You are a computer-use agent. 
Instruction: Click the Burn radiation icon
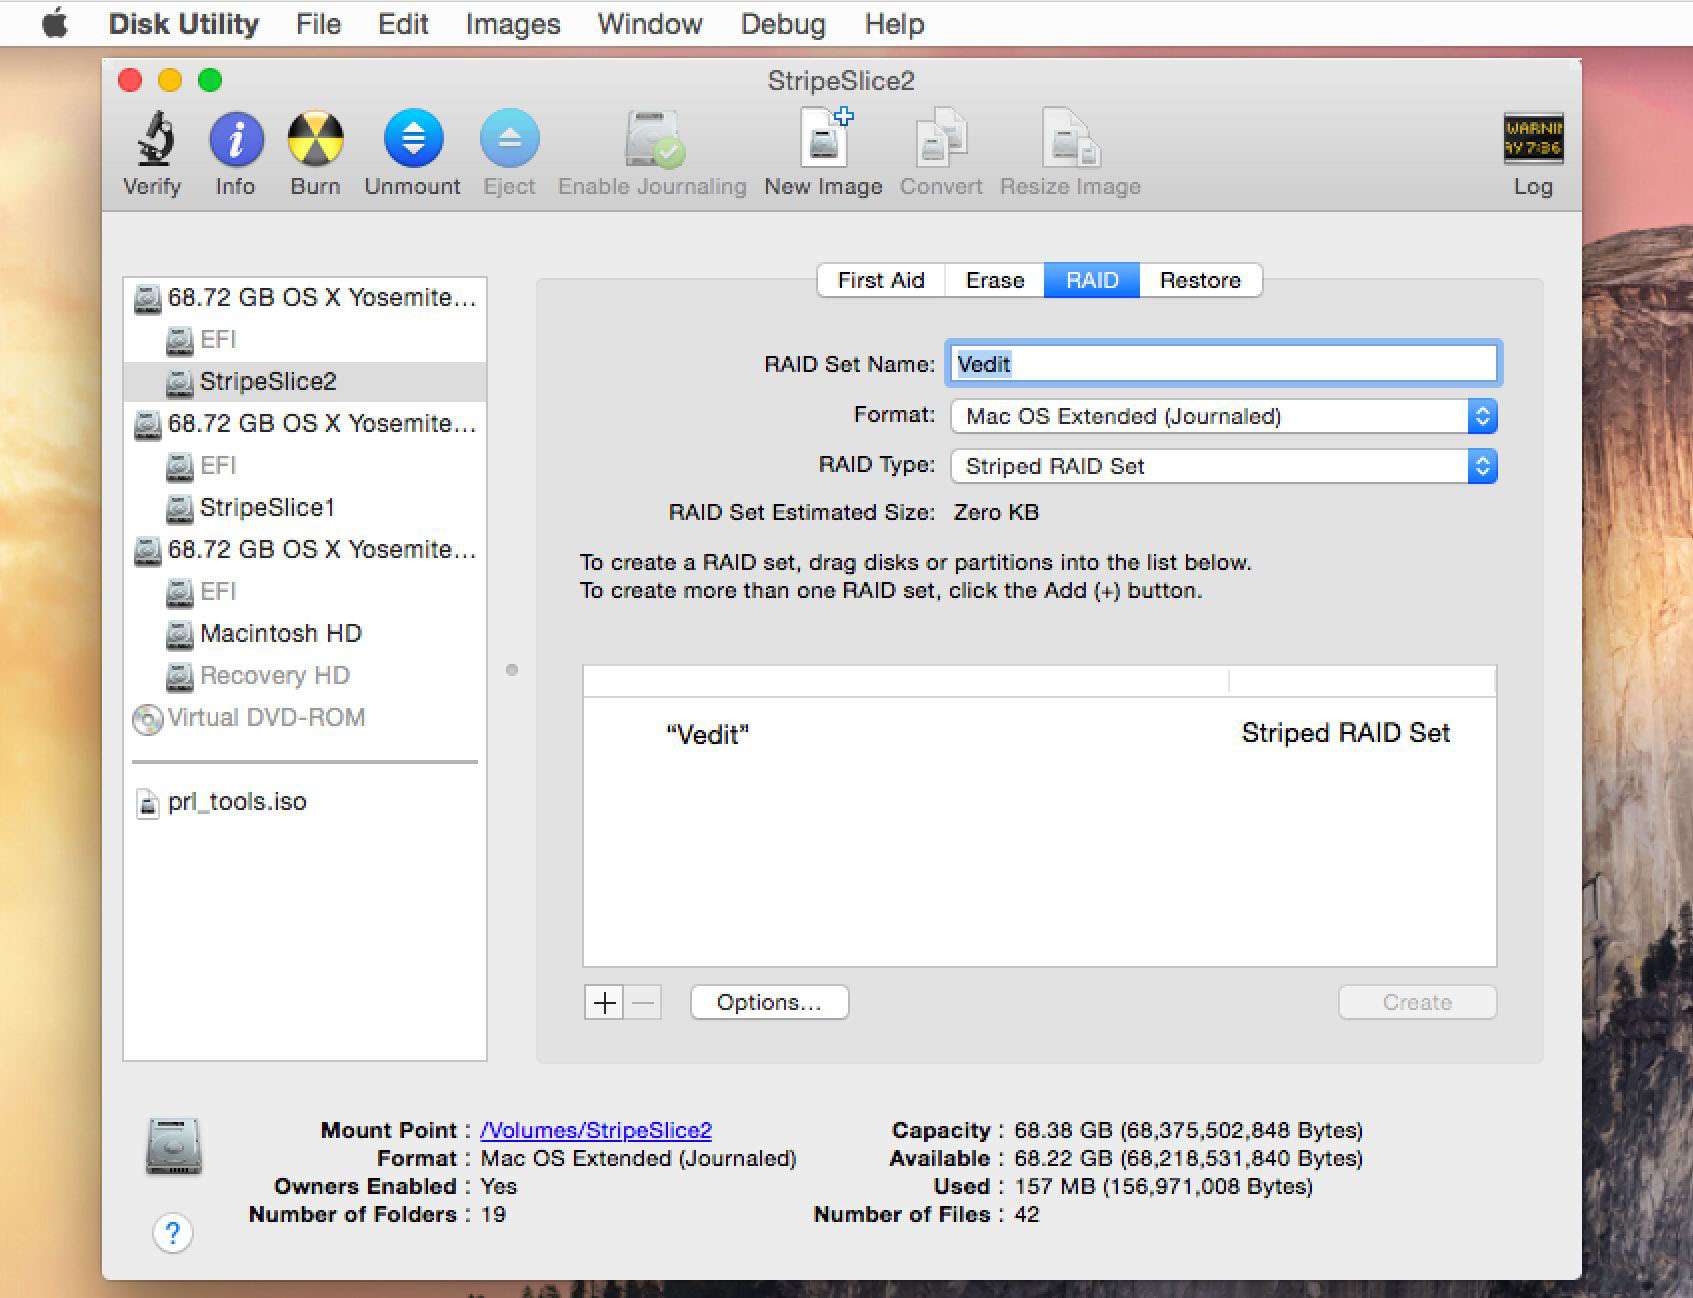tap(315, 139)
